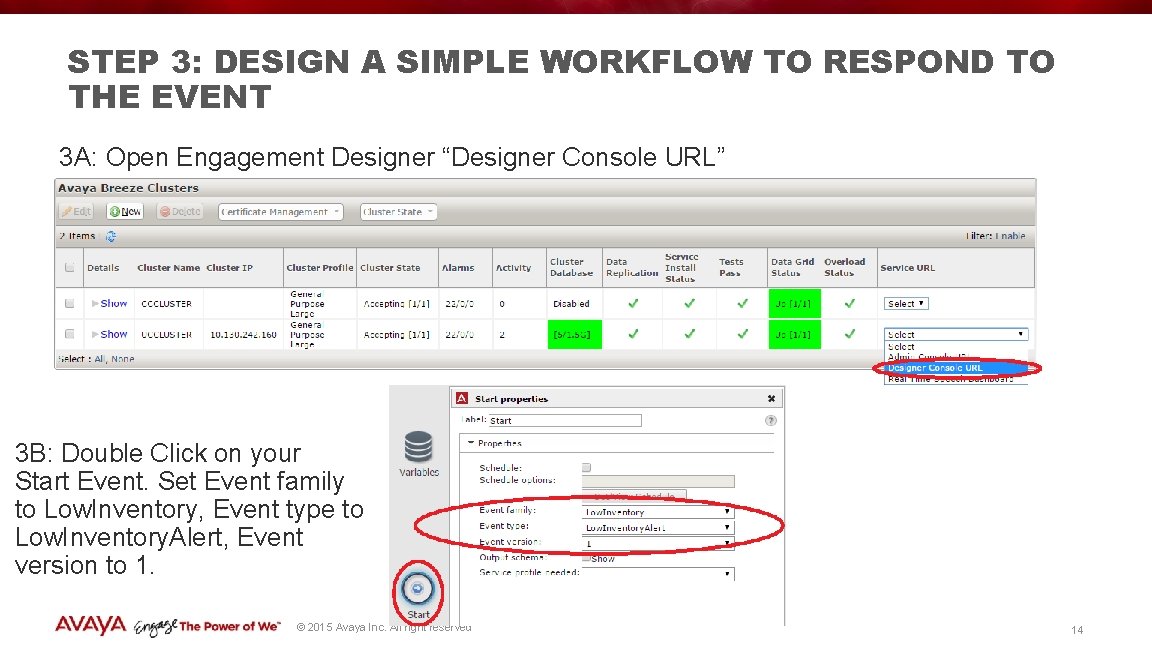
Task: Click Overload Status checkmark for cluster 10.130.242.160
Action: pyautogui.click(x=849, y=334)
